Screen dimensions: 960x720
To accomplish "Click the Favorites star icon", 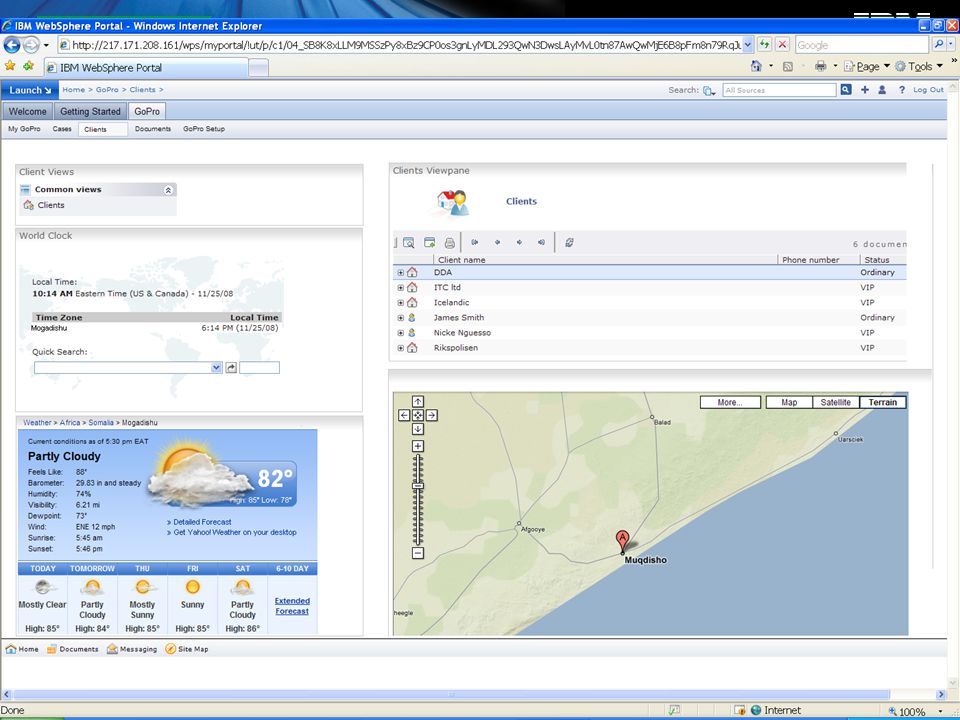I will pos(10,66).
